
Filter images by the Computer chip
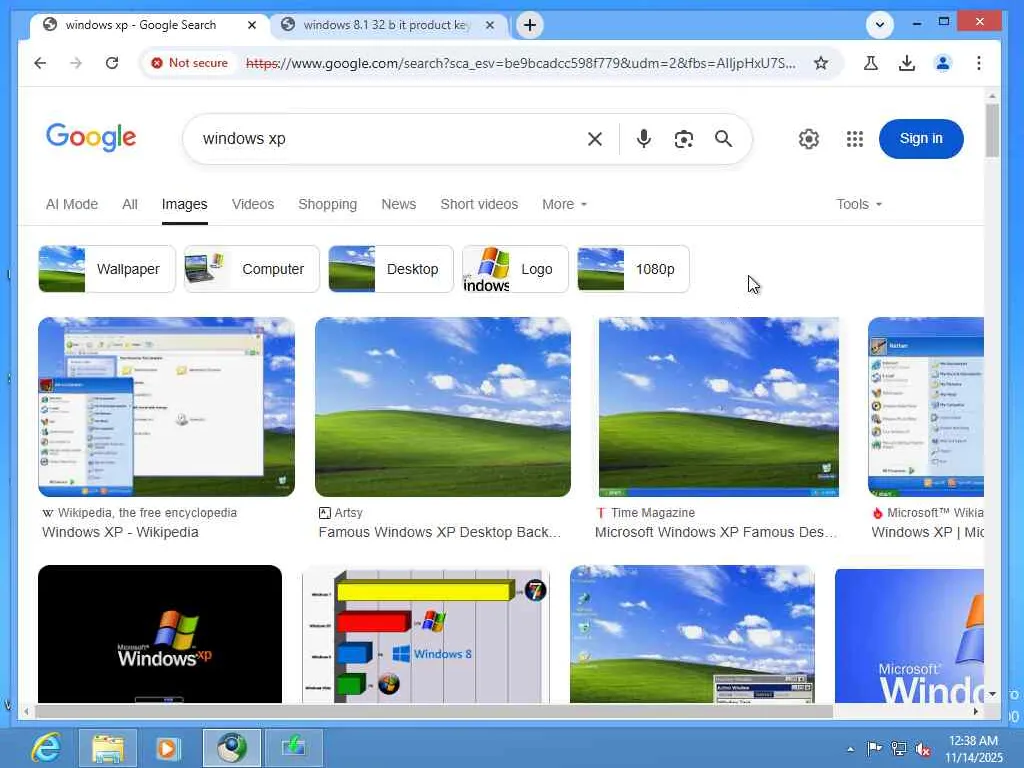click(251, 269)
